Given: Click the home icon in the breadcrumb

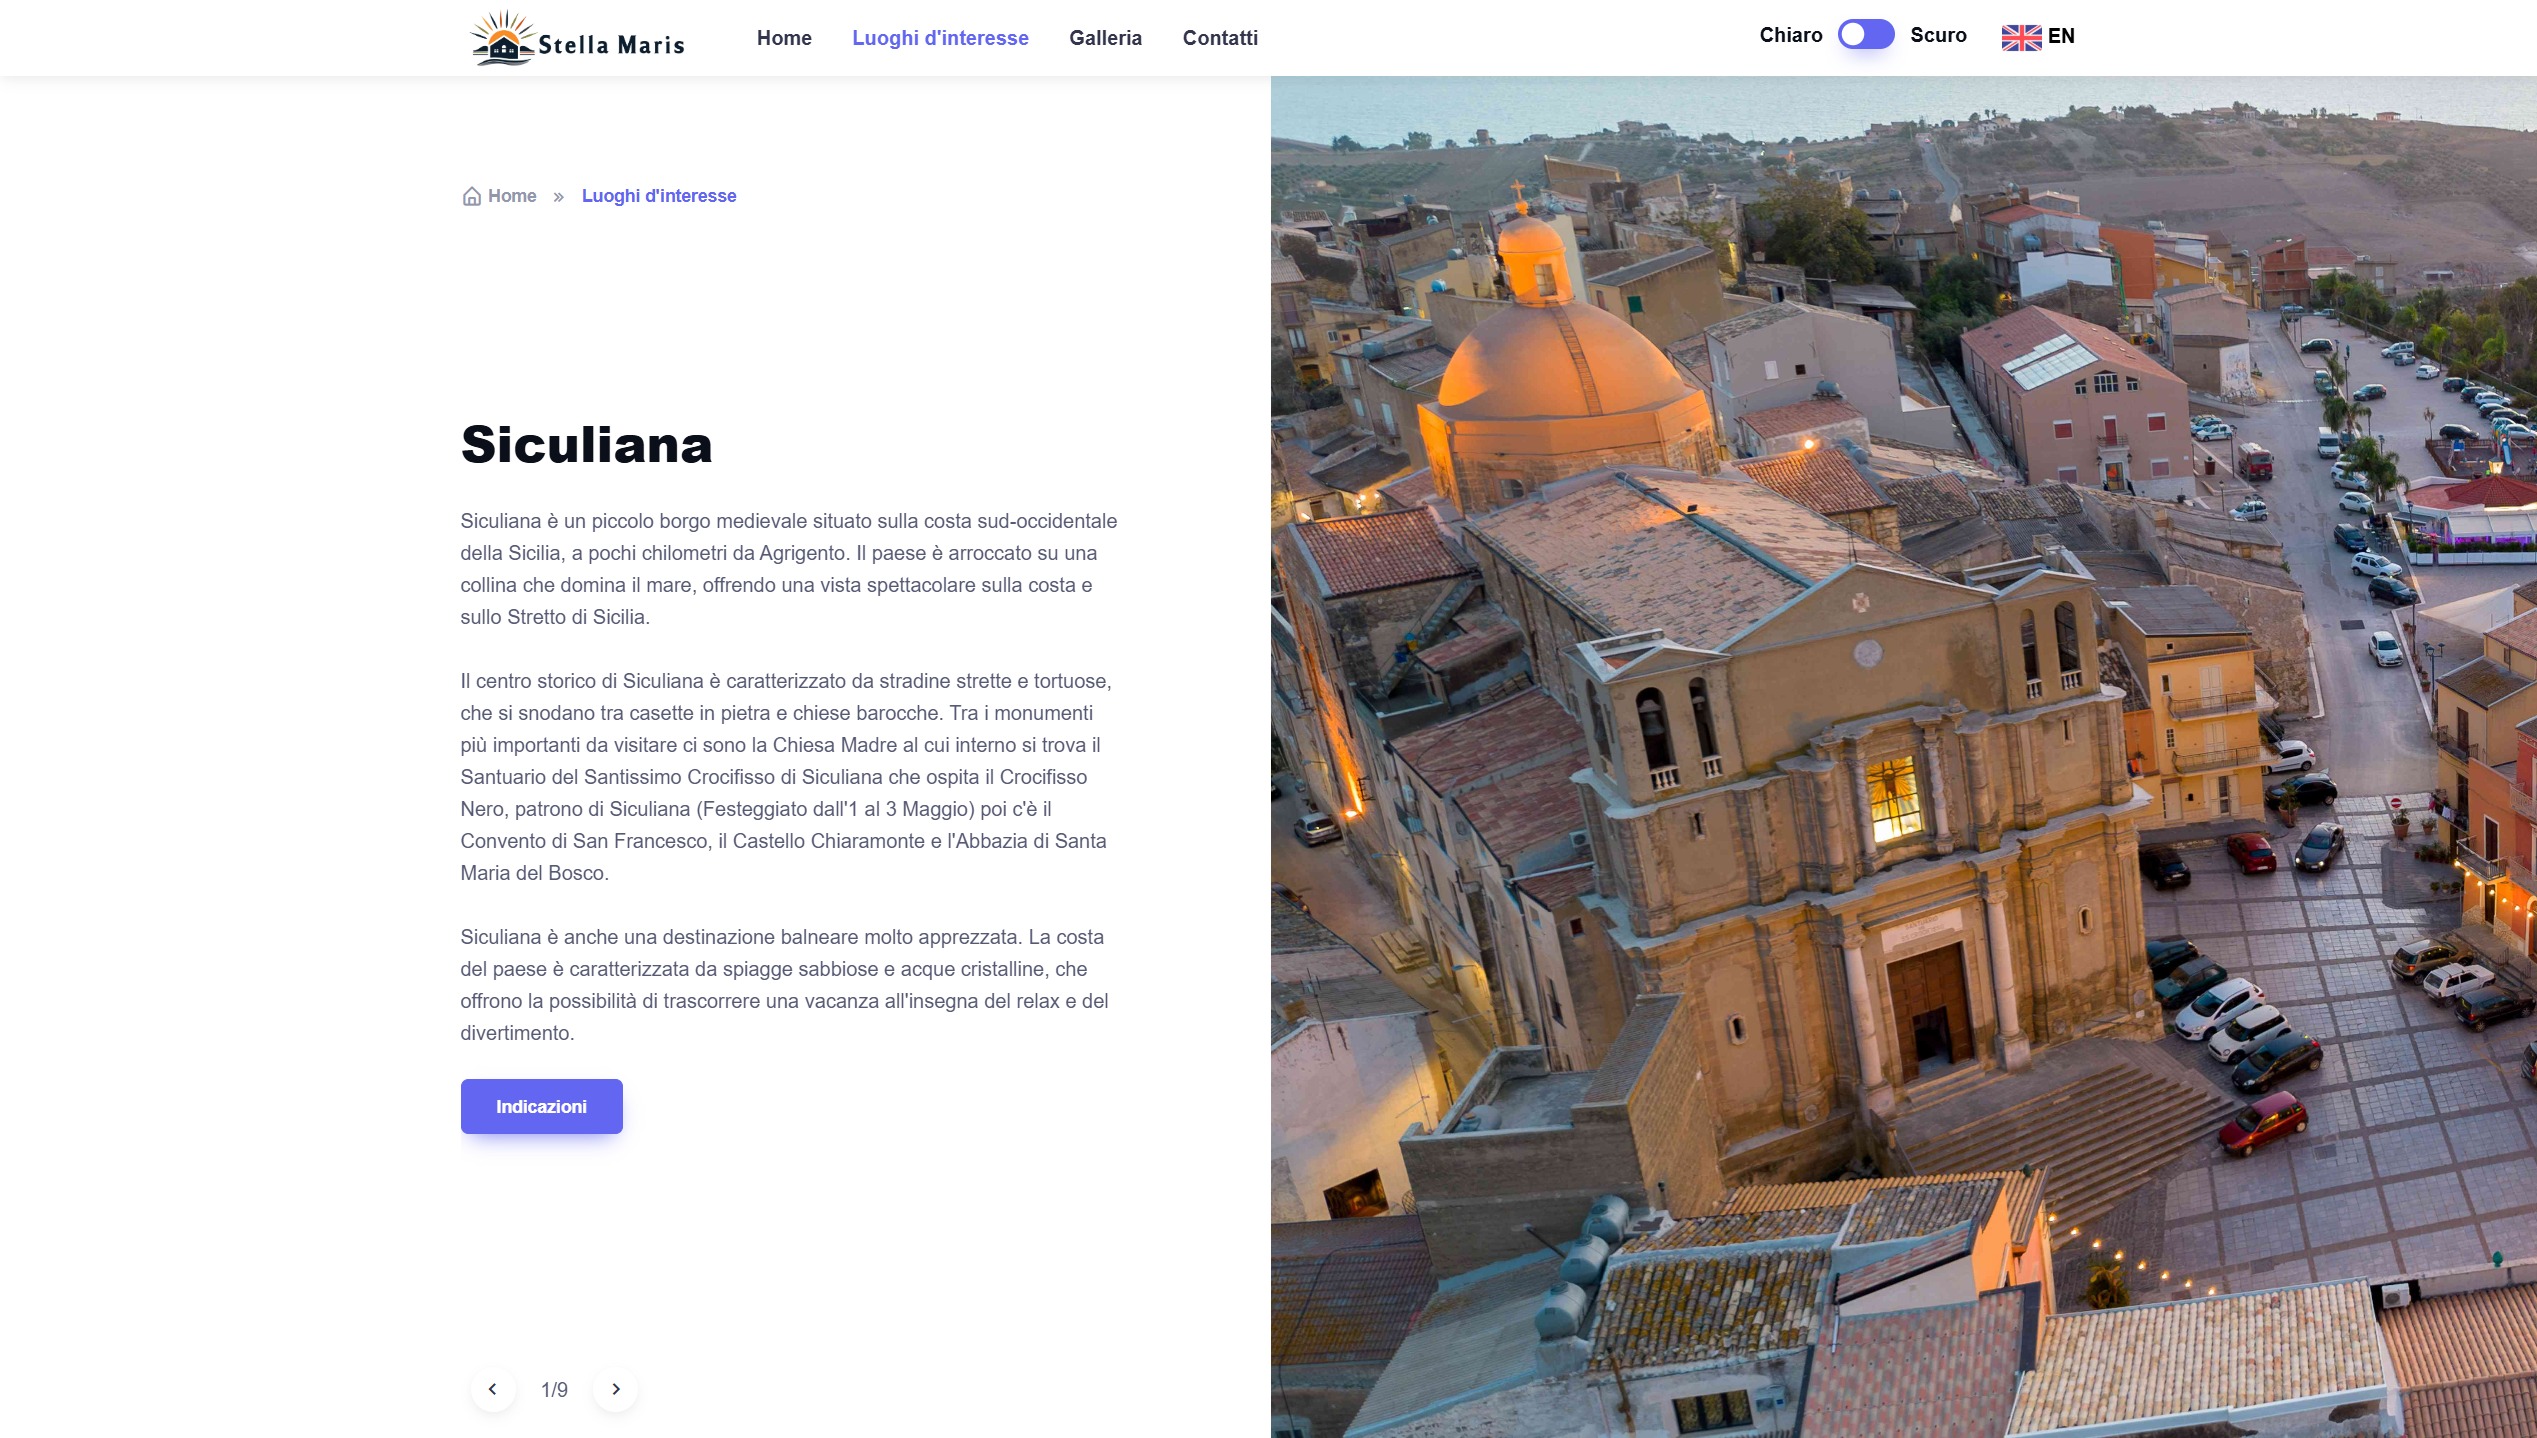Looking at the screenshot, I should (x=472, y=196).
